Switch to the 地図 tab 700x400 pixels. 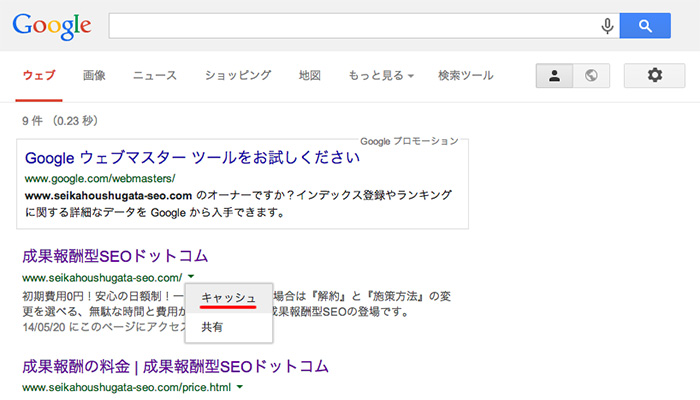[x=310, y=75]
